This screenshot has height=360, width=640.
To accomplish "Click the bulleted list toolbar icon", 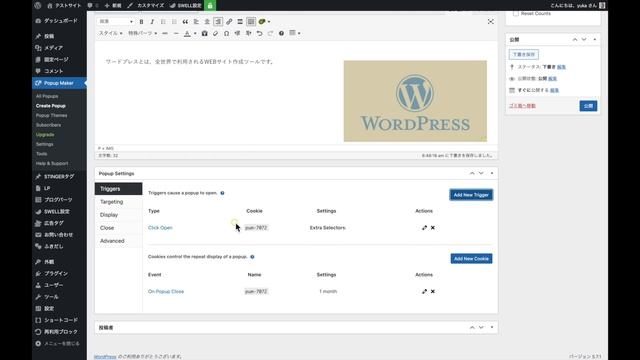I will (x=163, y=22).
